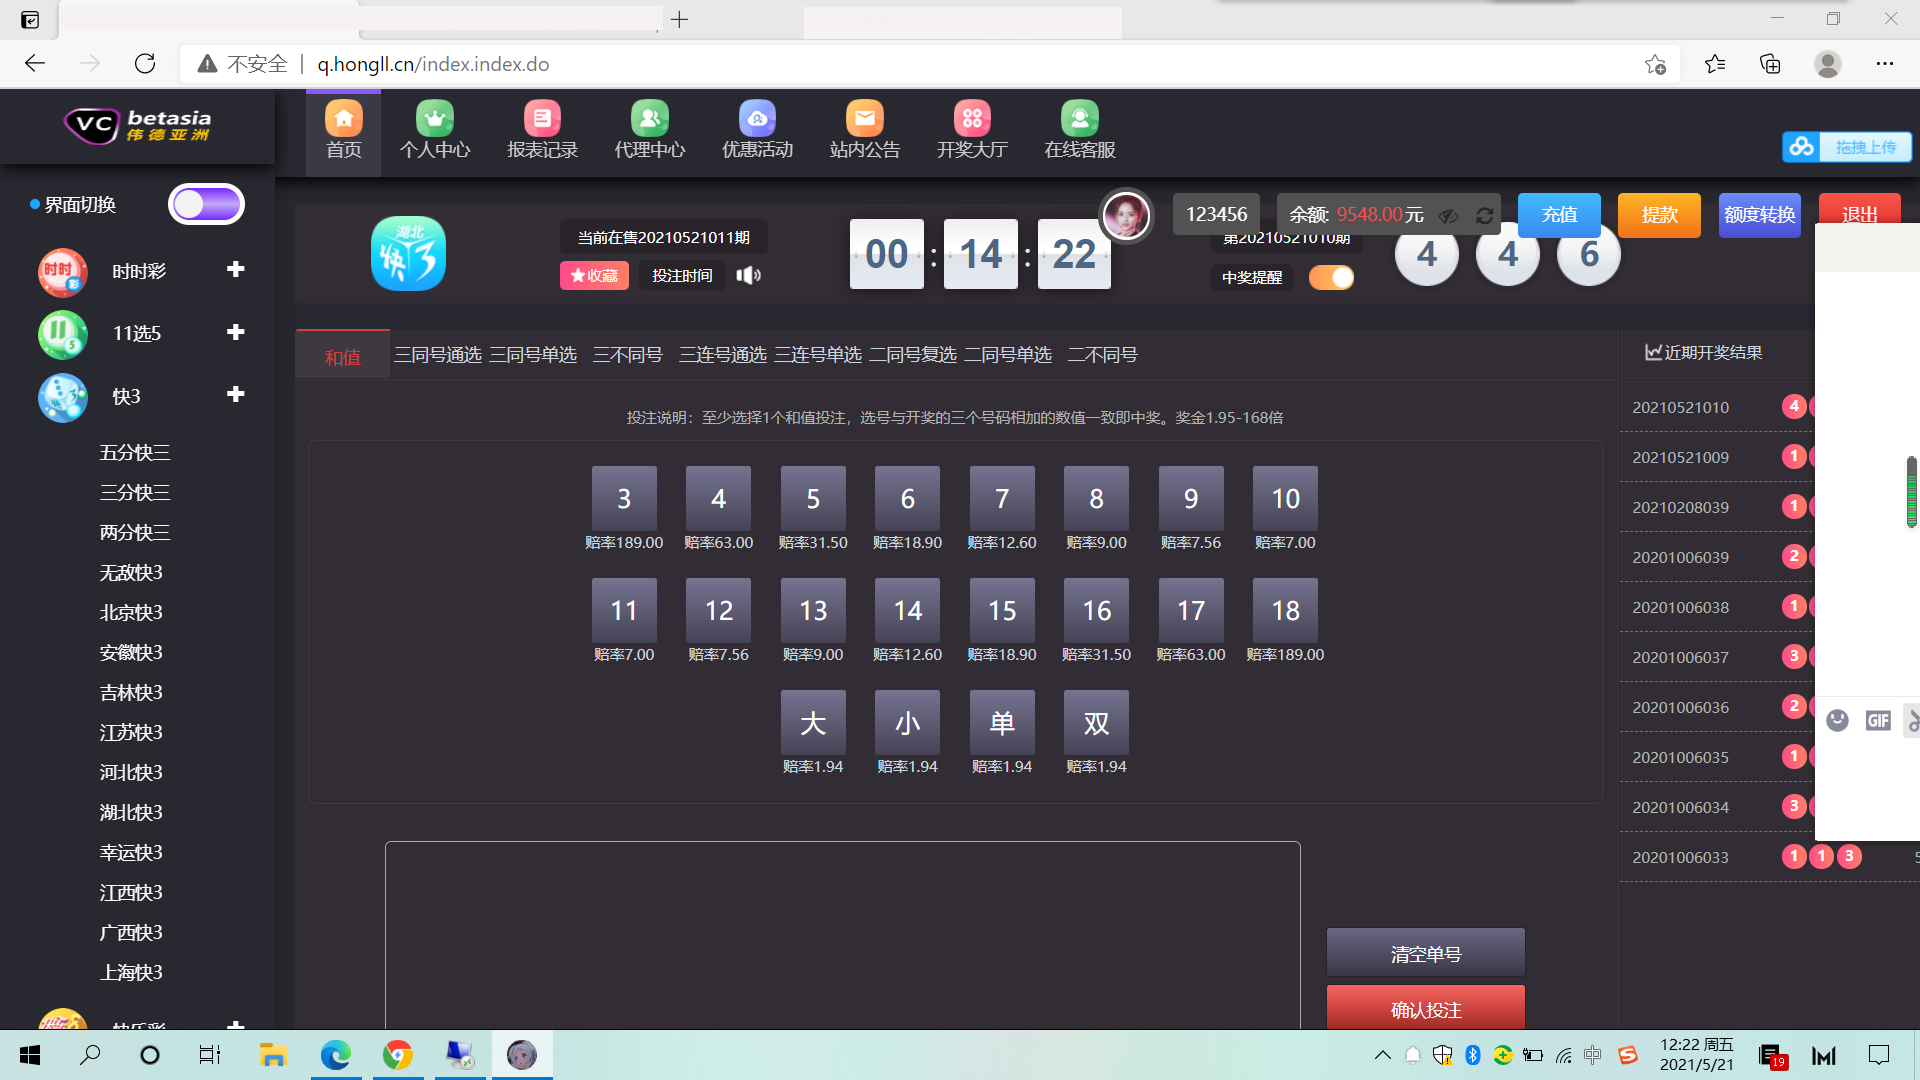Mute sound using speaker icon beside 投注时间

(x=748, y=275)
